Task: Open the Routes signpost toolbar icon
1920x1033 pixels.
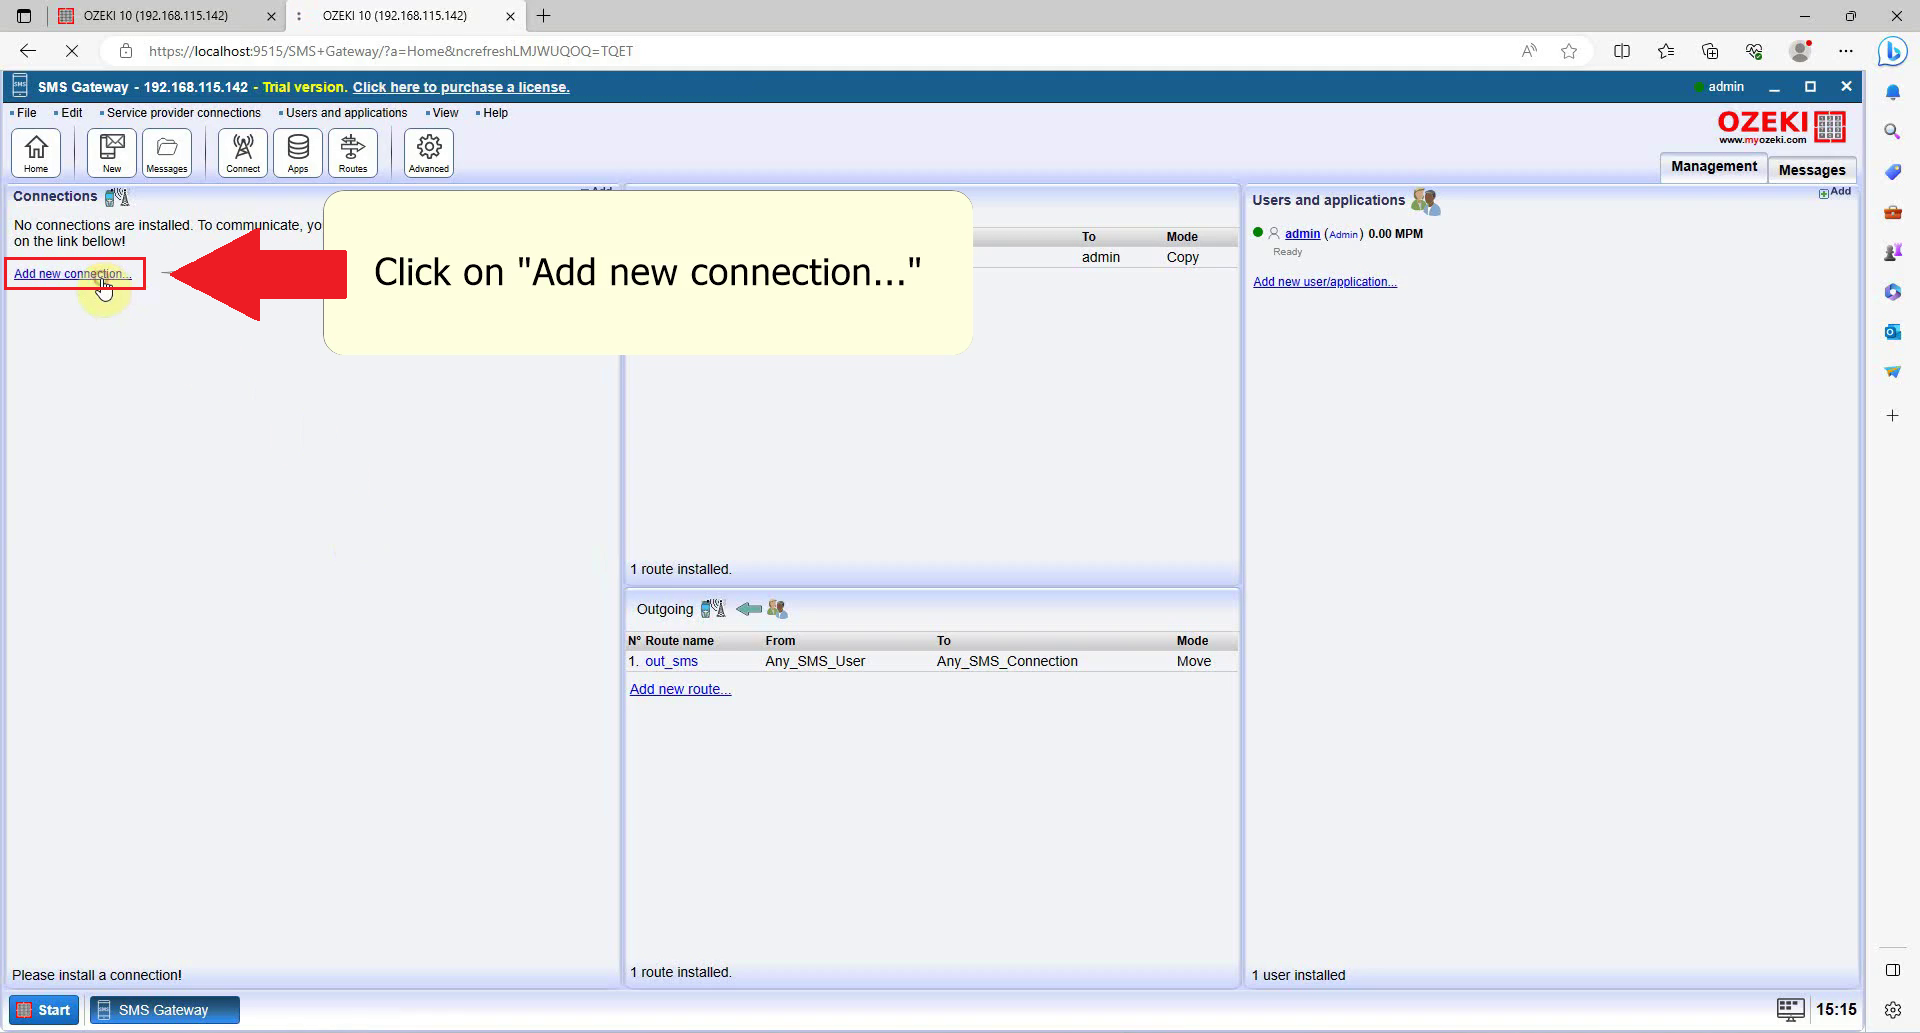Action: (353, 153)
